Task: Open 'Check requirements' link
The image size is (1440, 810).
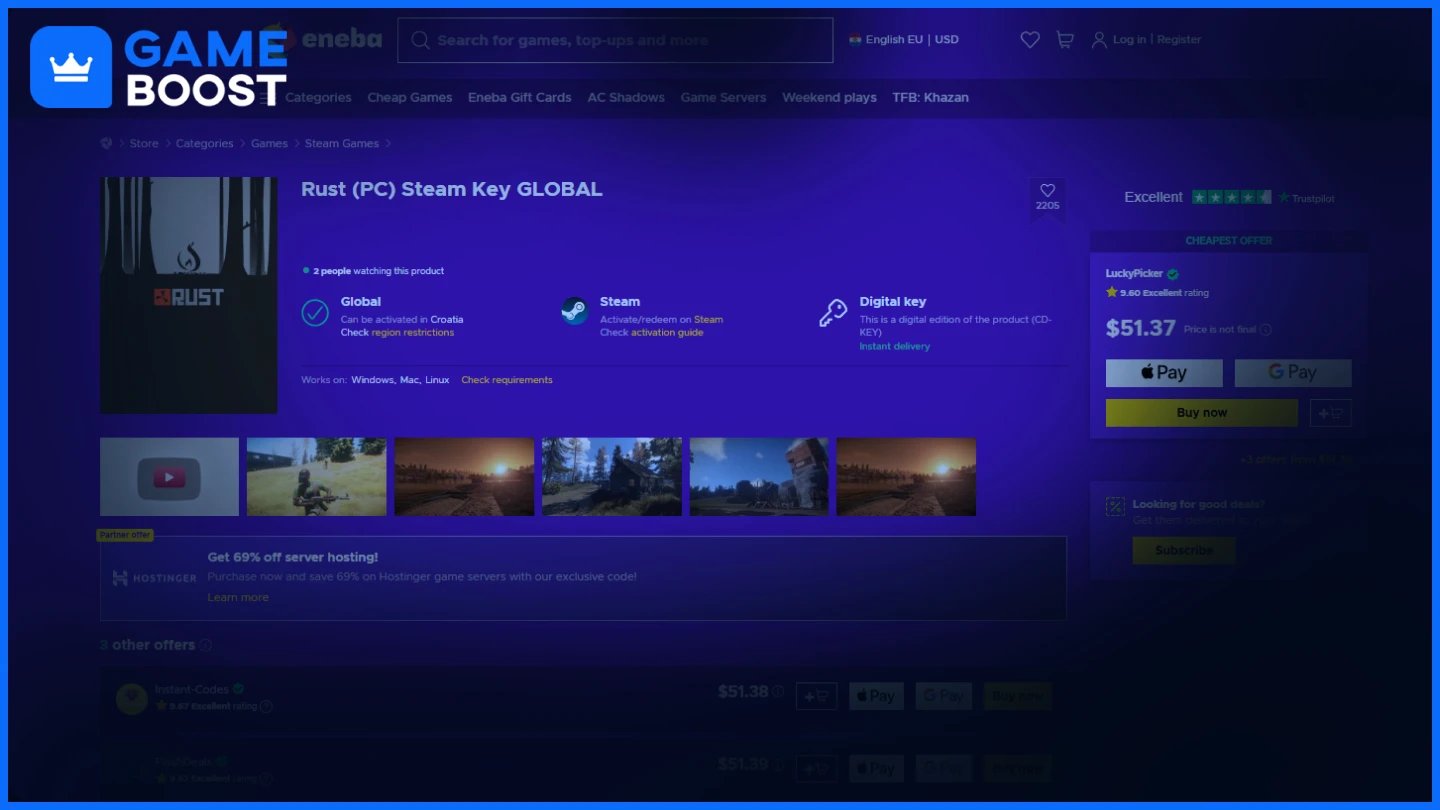Action: pyautogui.click(x=507, y=380)
